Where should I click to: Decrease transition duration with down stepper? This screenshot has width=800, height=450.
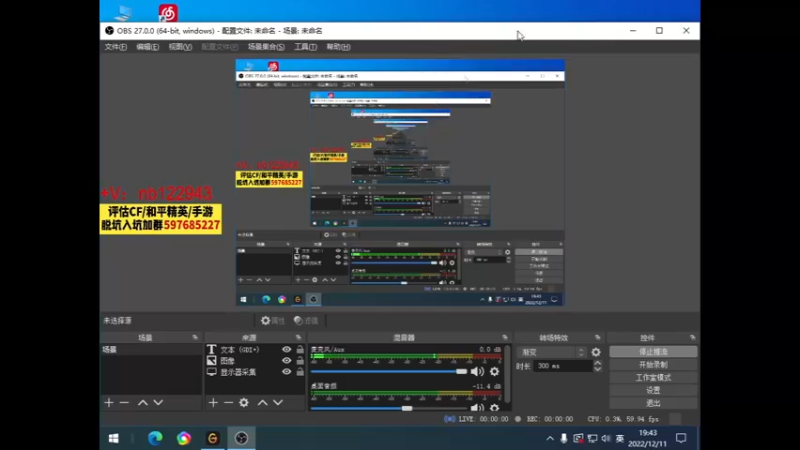(x=597, y=369)
